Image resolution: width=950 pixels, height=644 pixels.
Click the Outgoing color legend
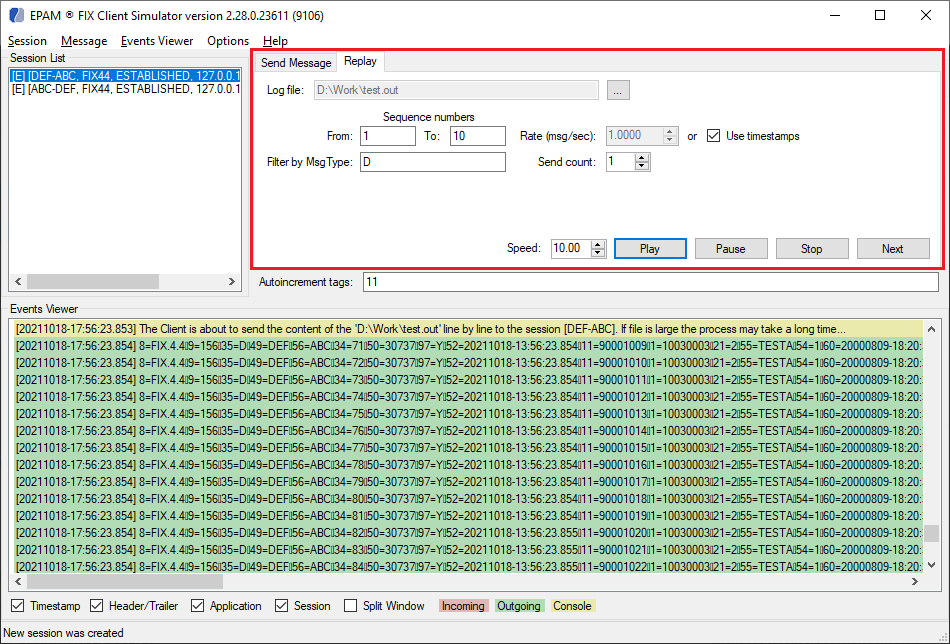pyautogui.click(x=518, y=606)
